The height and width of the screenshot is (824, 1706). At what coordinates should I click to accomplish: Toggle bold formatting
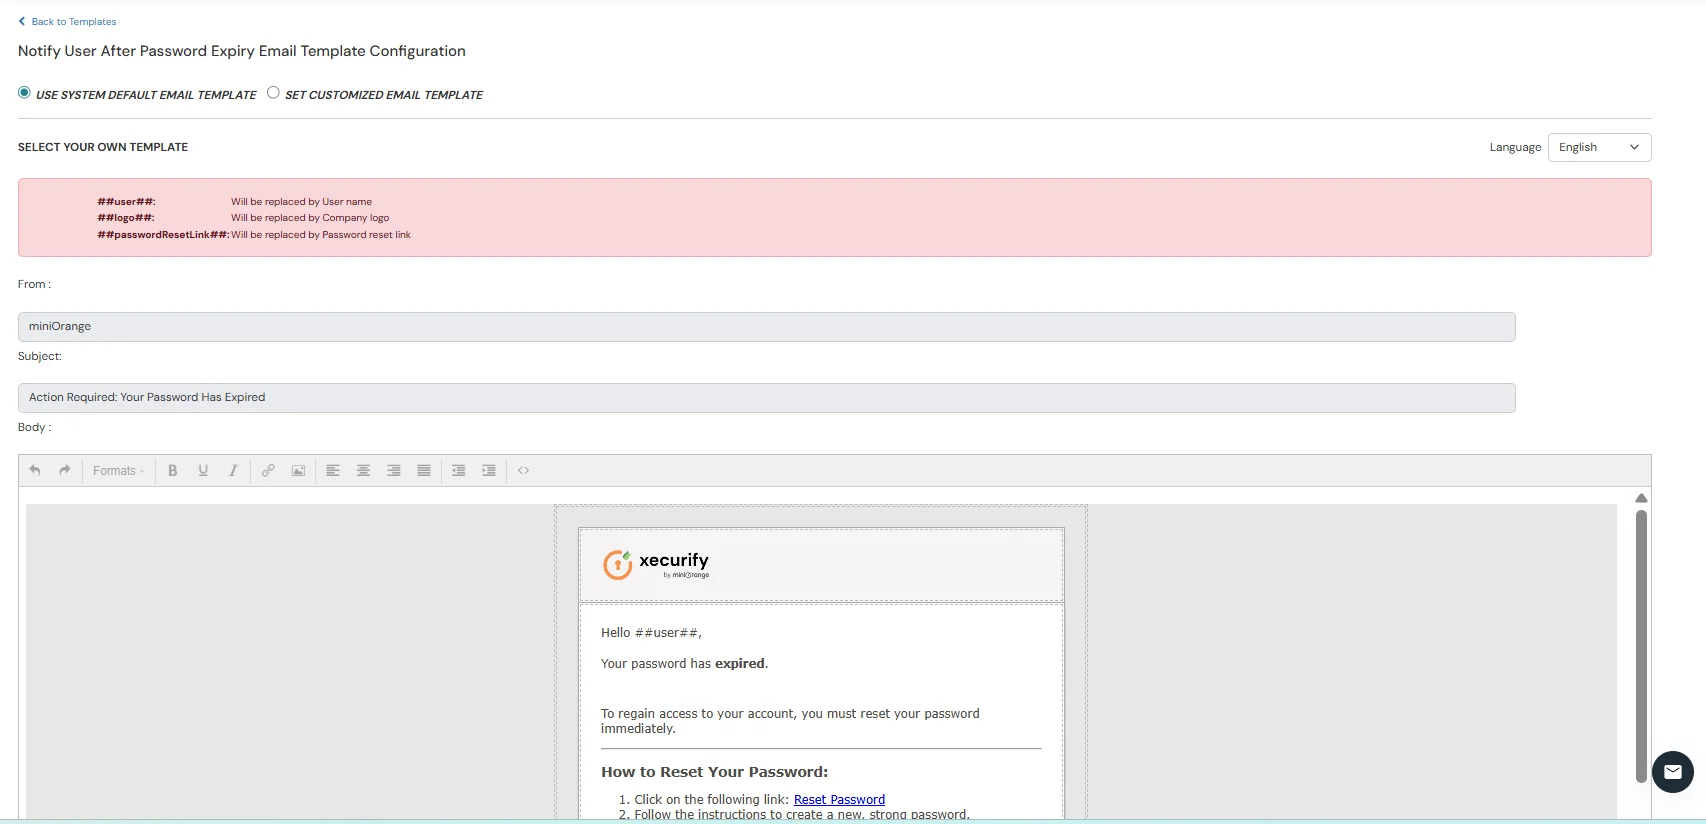pos(173,470)
